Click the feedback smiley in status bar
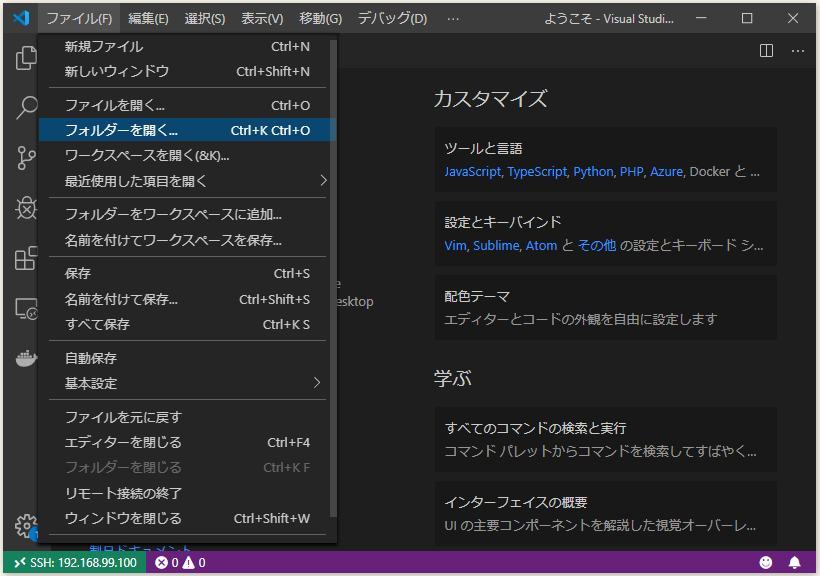The height and width of the screenshot is (576, 820). [x=766, y=562]
